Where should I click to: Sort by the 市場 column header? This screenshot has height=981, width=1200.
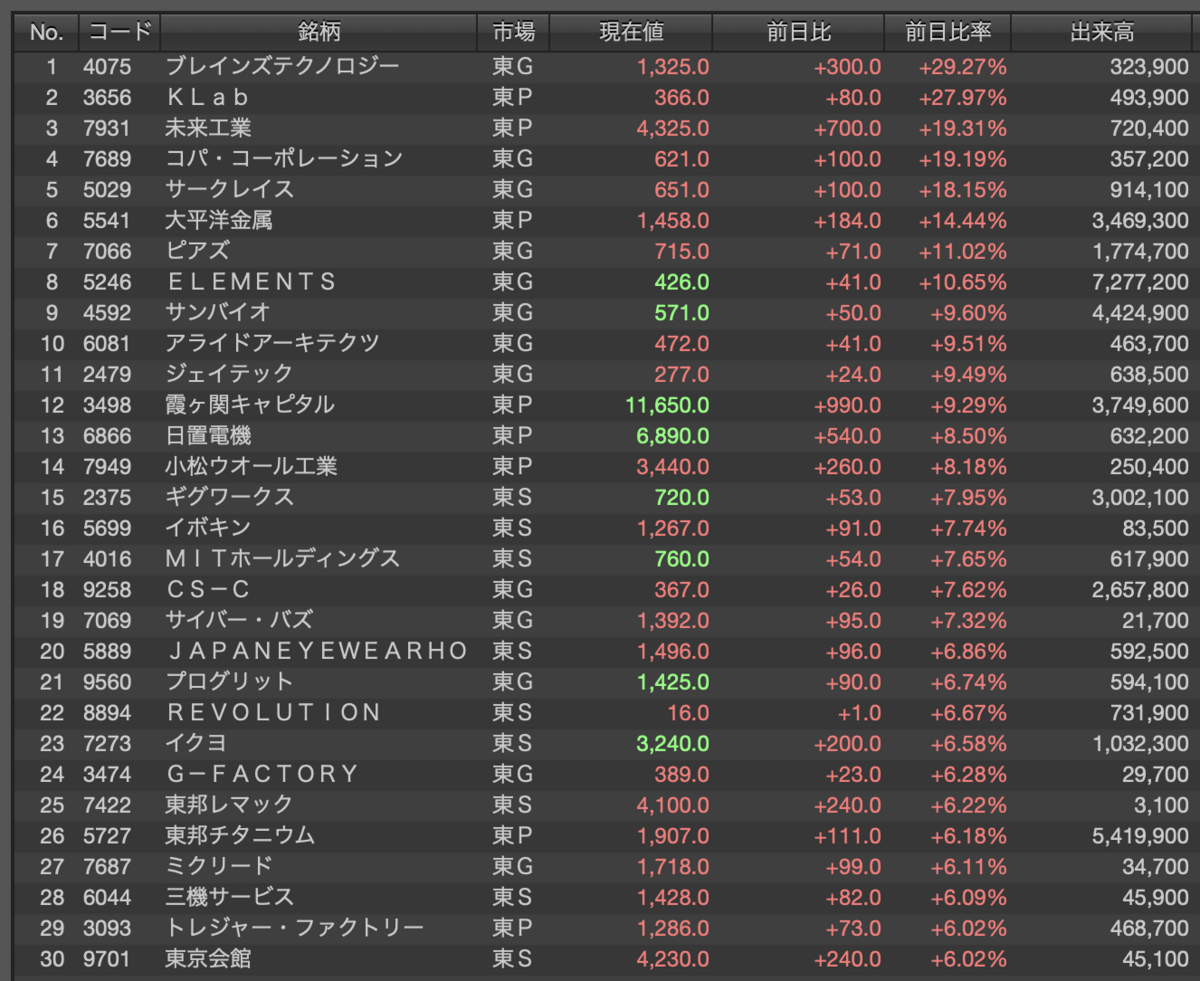click(514, 32)
